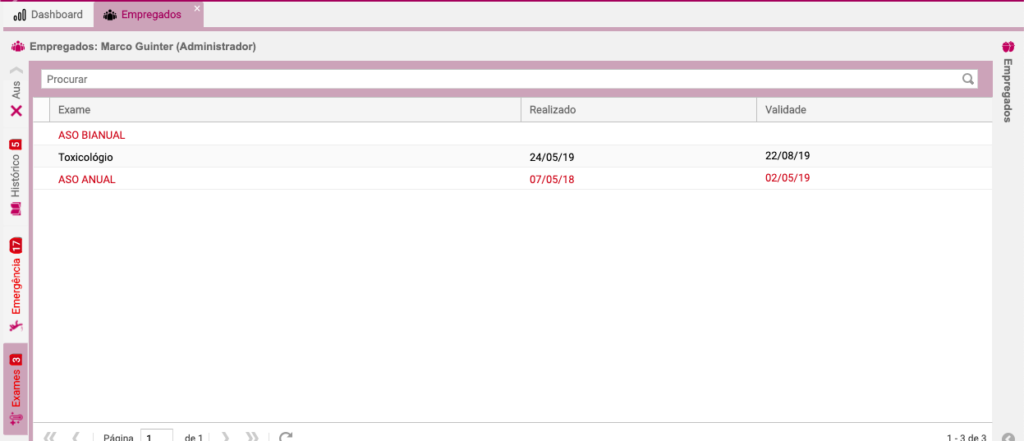Select the ASO BIANUAL exam row

513,135
